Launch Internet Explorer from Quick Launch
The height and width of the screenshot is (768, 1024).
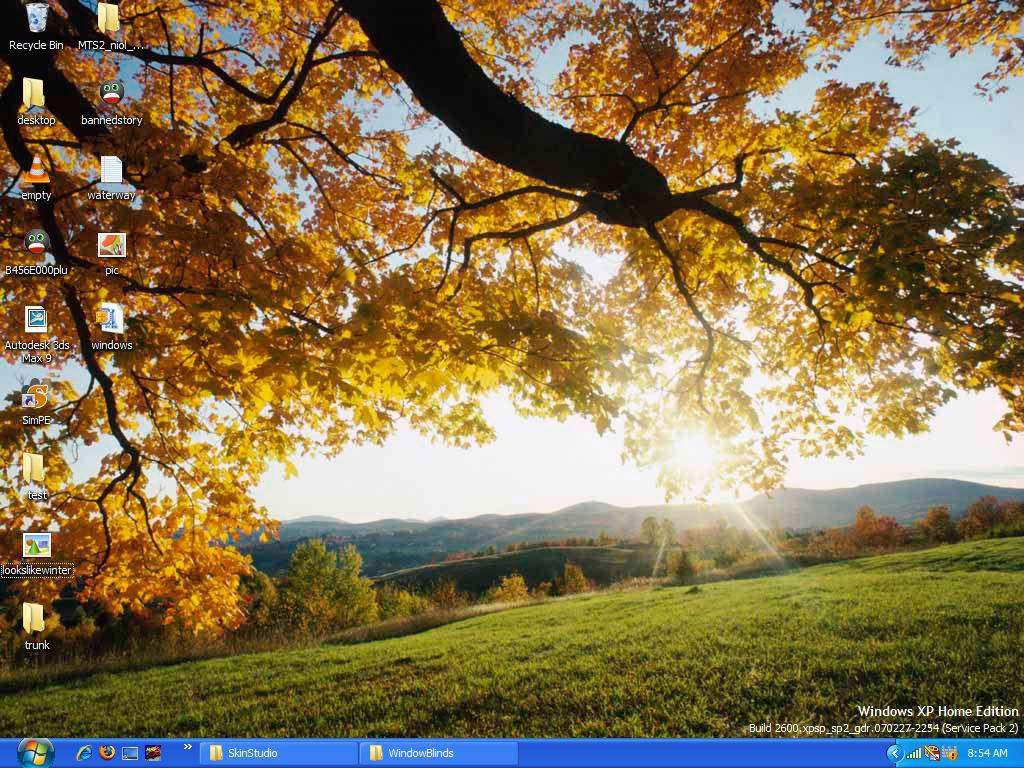(84, 753)
